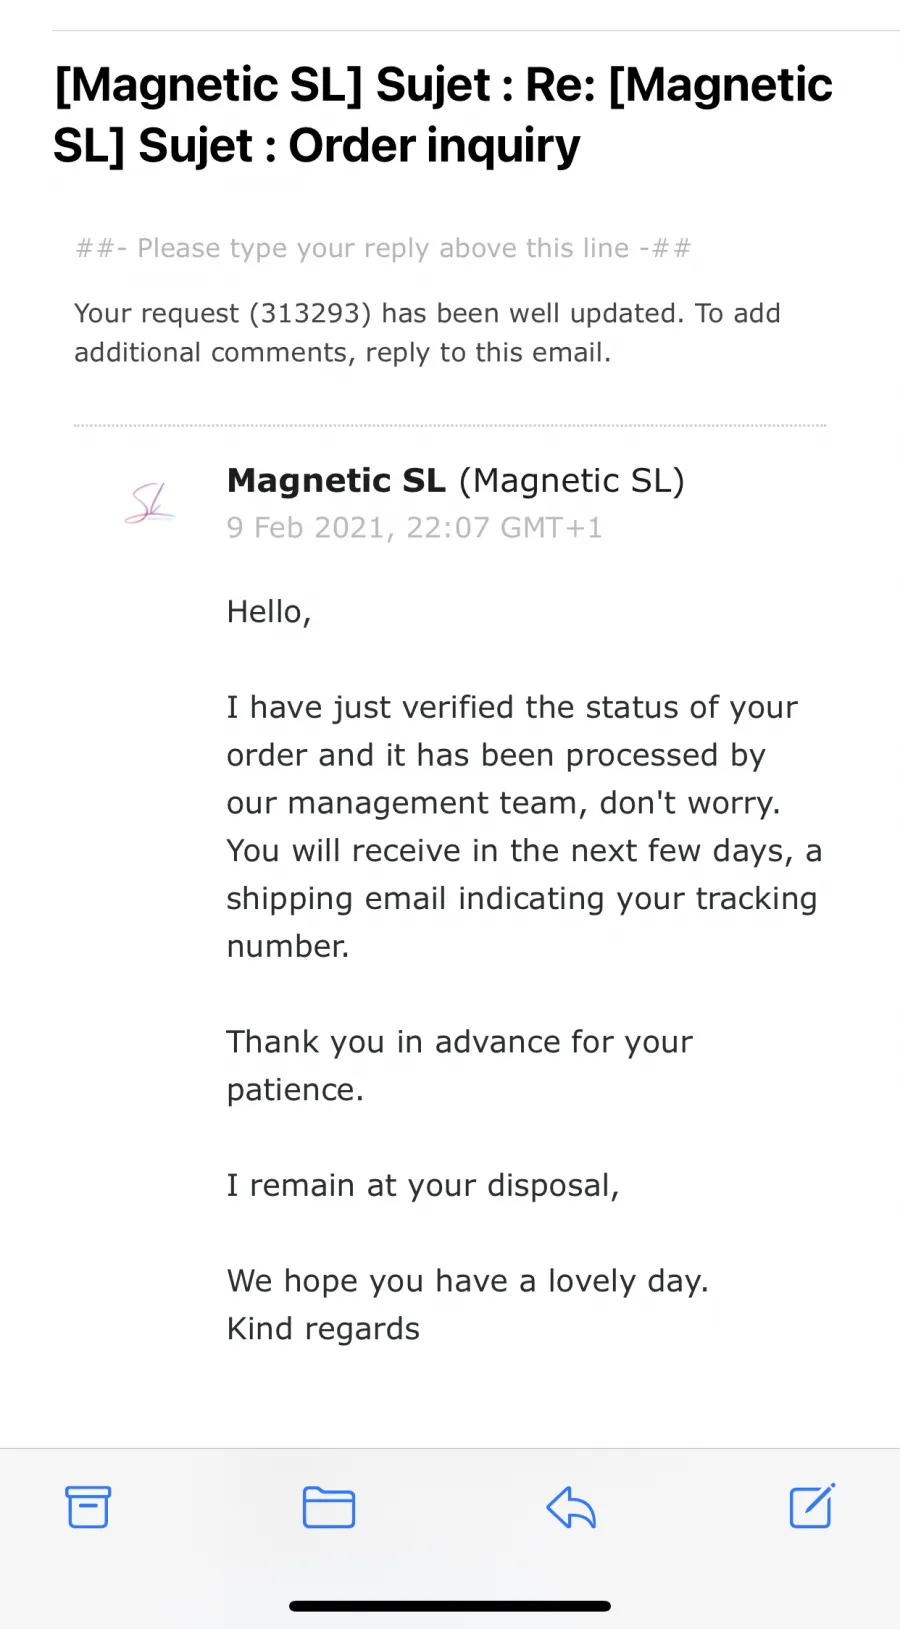
Task: Tap the 'Please type your reply above' line
Action: pos(383,248)
